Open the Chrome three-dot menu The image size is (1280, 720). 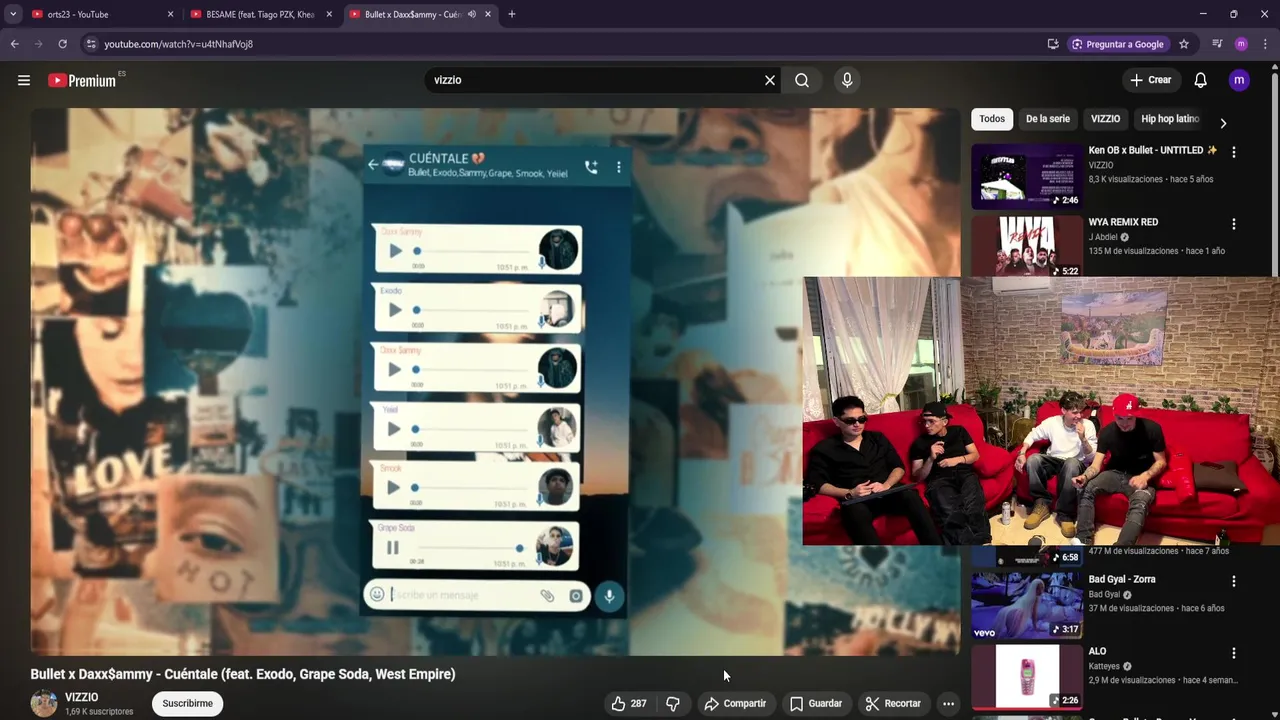tap(1265, 44)
